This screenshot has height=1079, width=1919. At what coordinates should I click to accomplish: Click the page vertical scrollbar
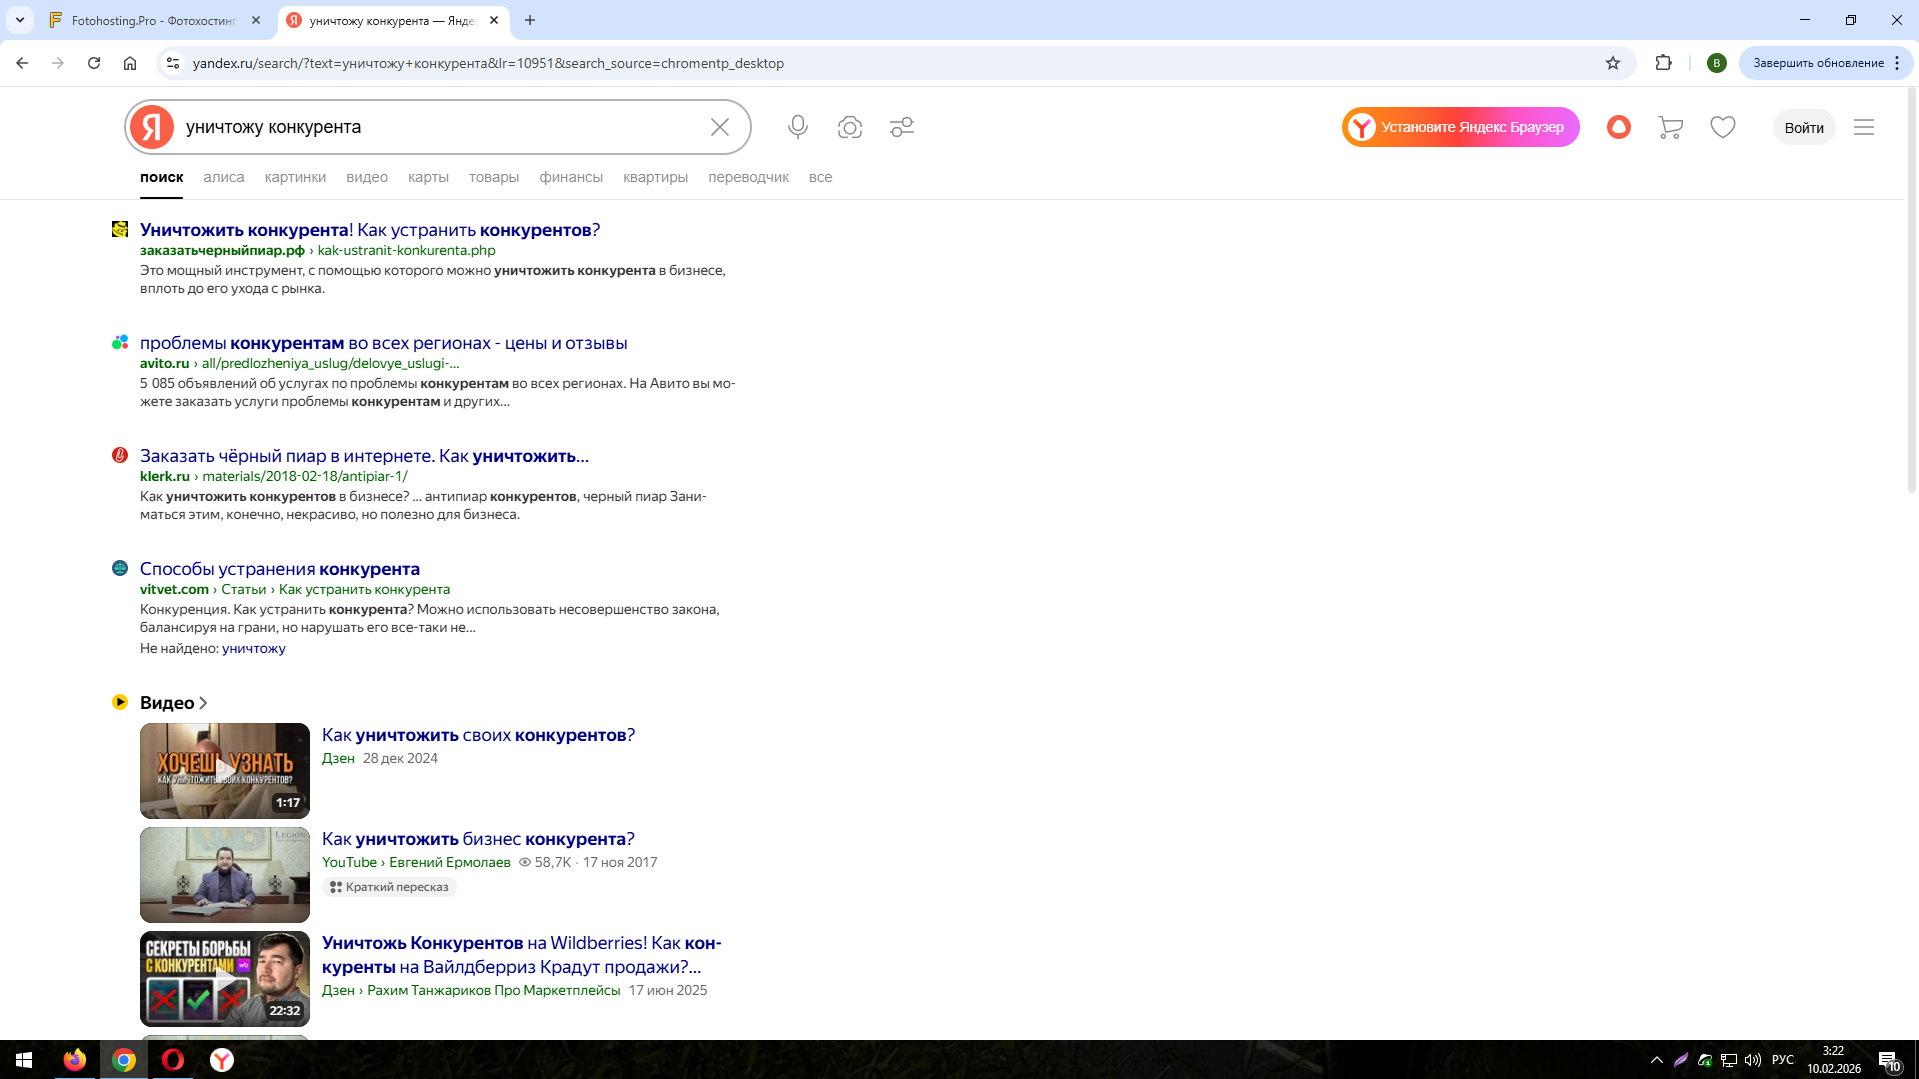[1911, 290]
